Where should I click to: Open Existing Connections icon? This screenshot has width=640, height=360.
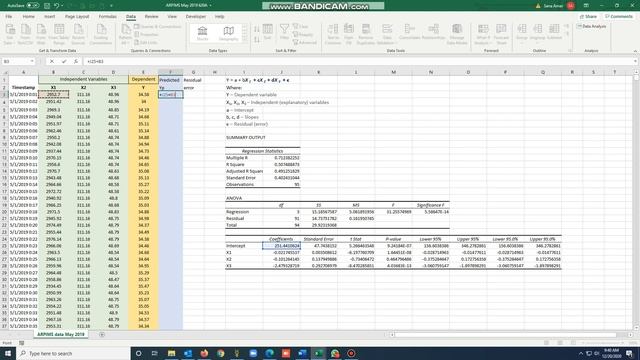click(101, 34)
